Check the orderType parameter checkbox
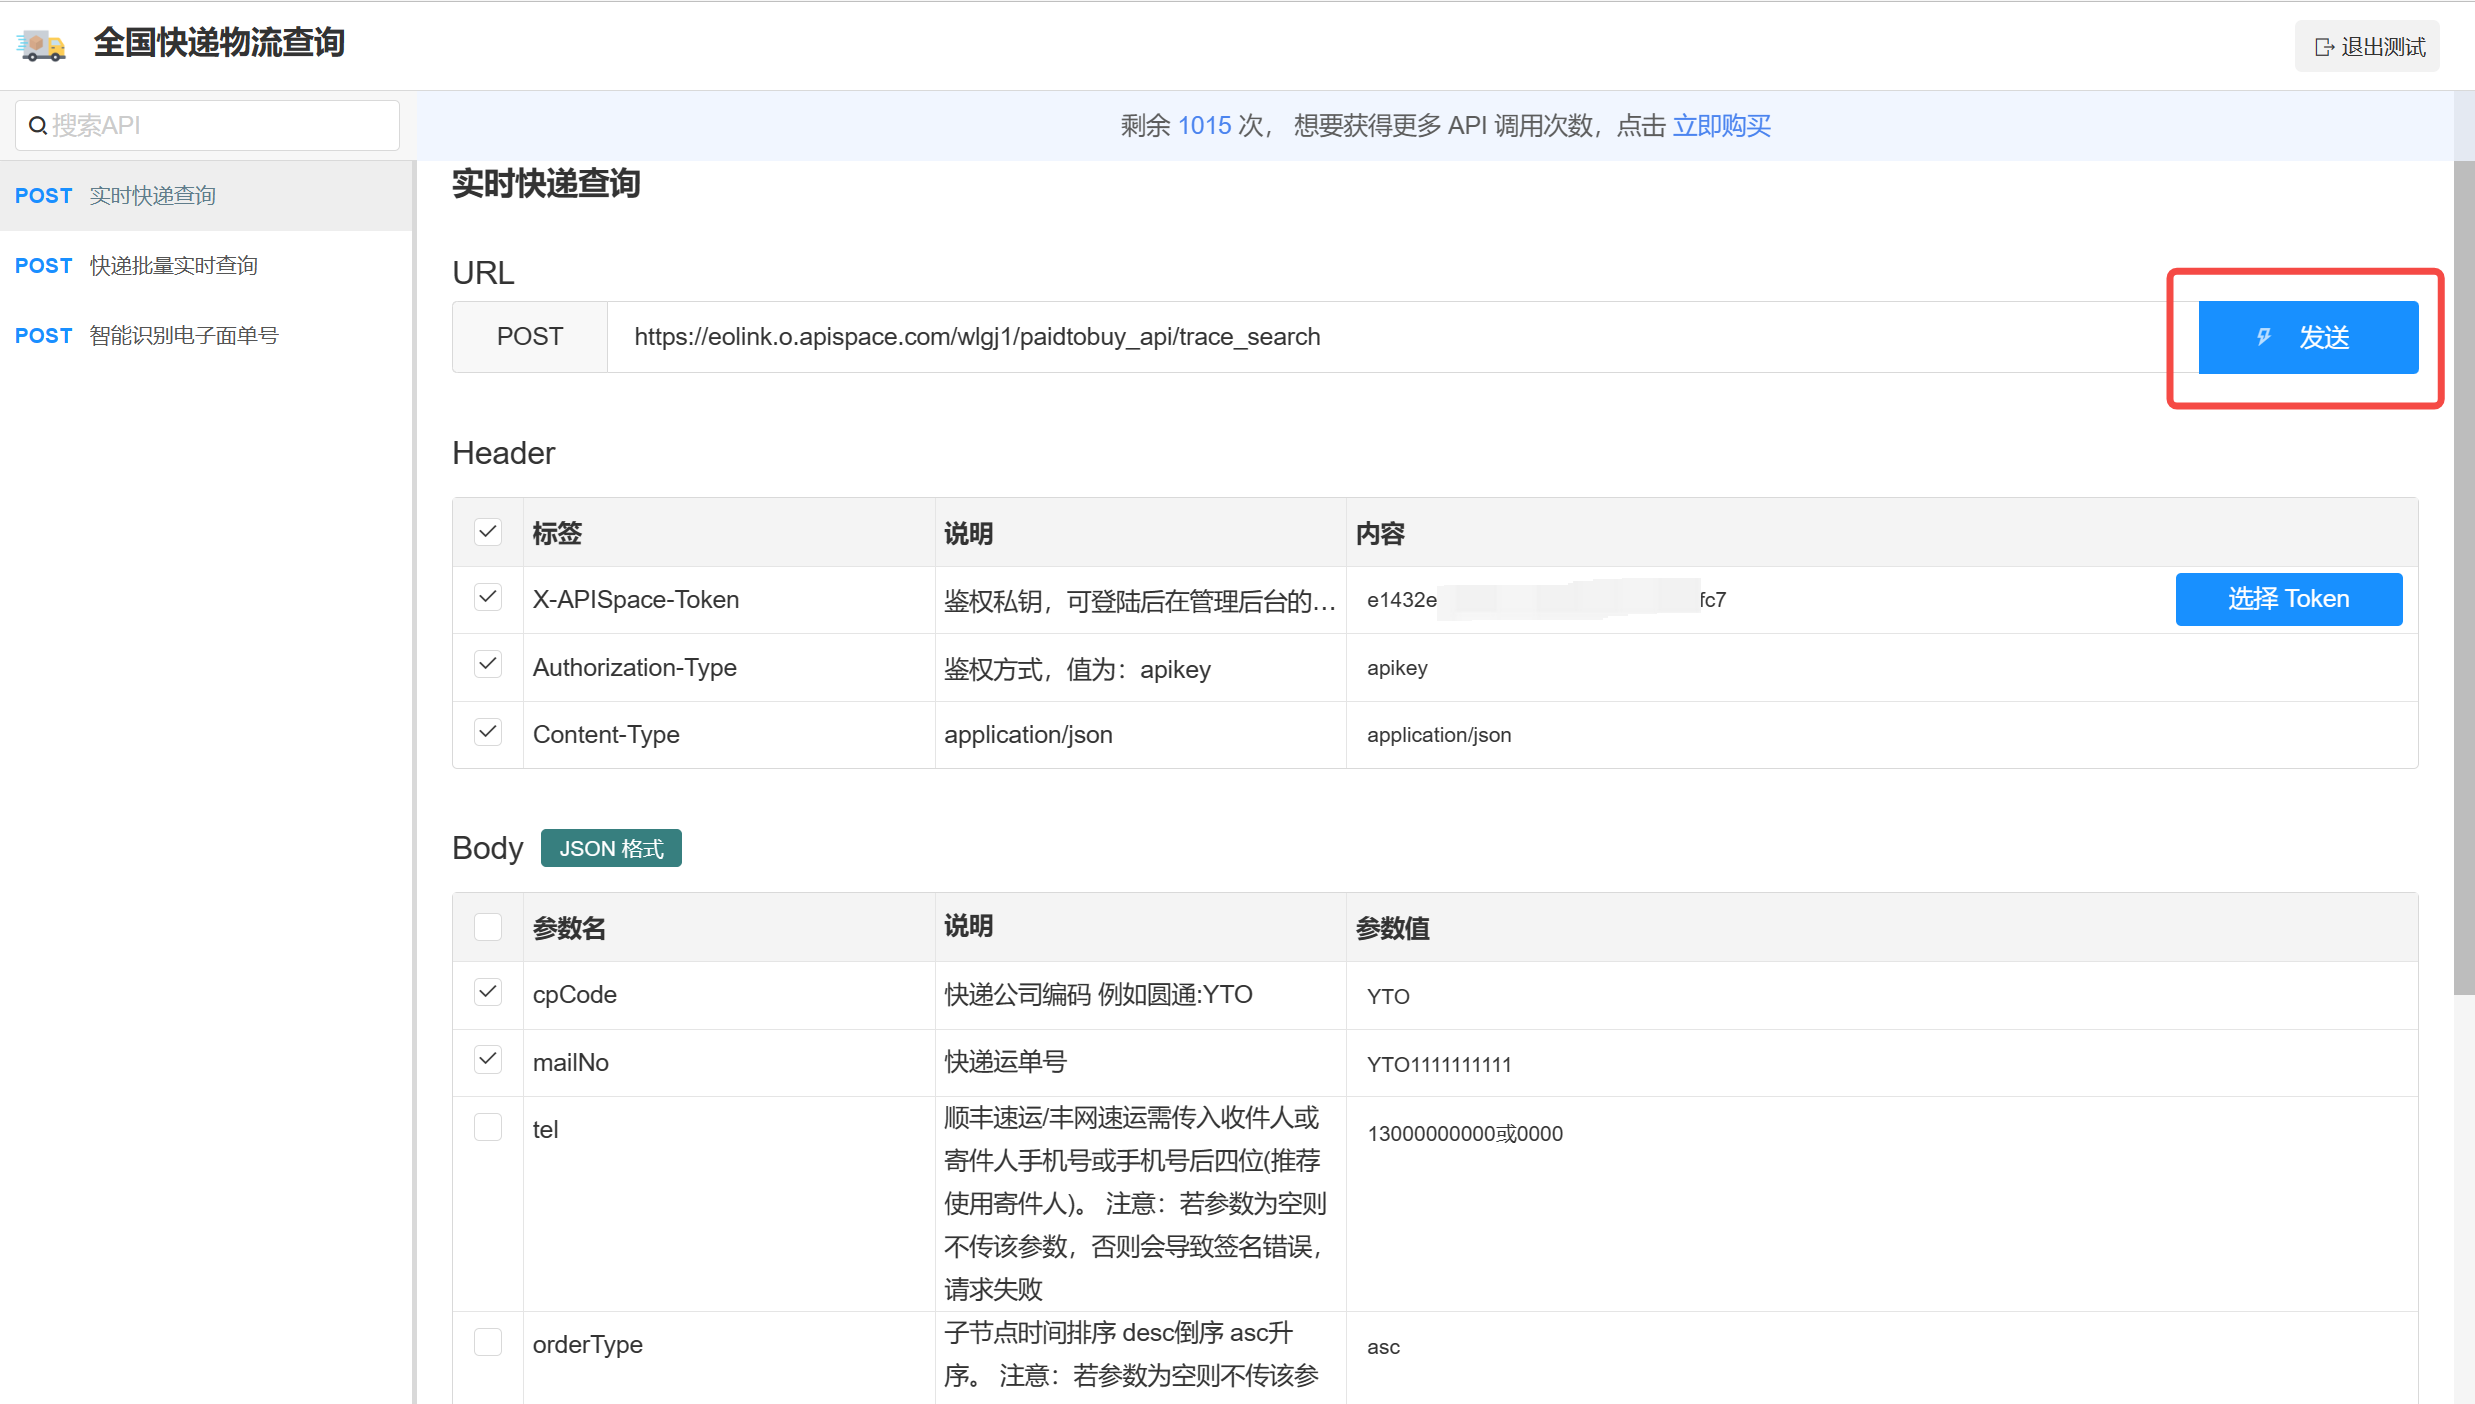This screenshot has width=2475, height=1404. [487, 1342]
